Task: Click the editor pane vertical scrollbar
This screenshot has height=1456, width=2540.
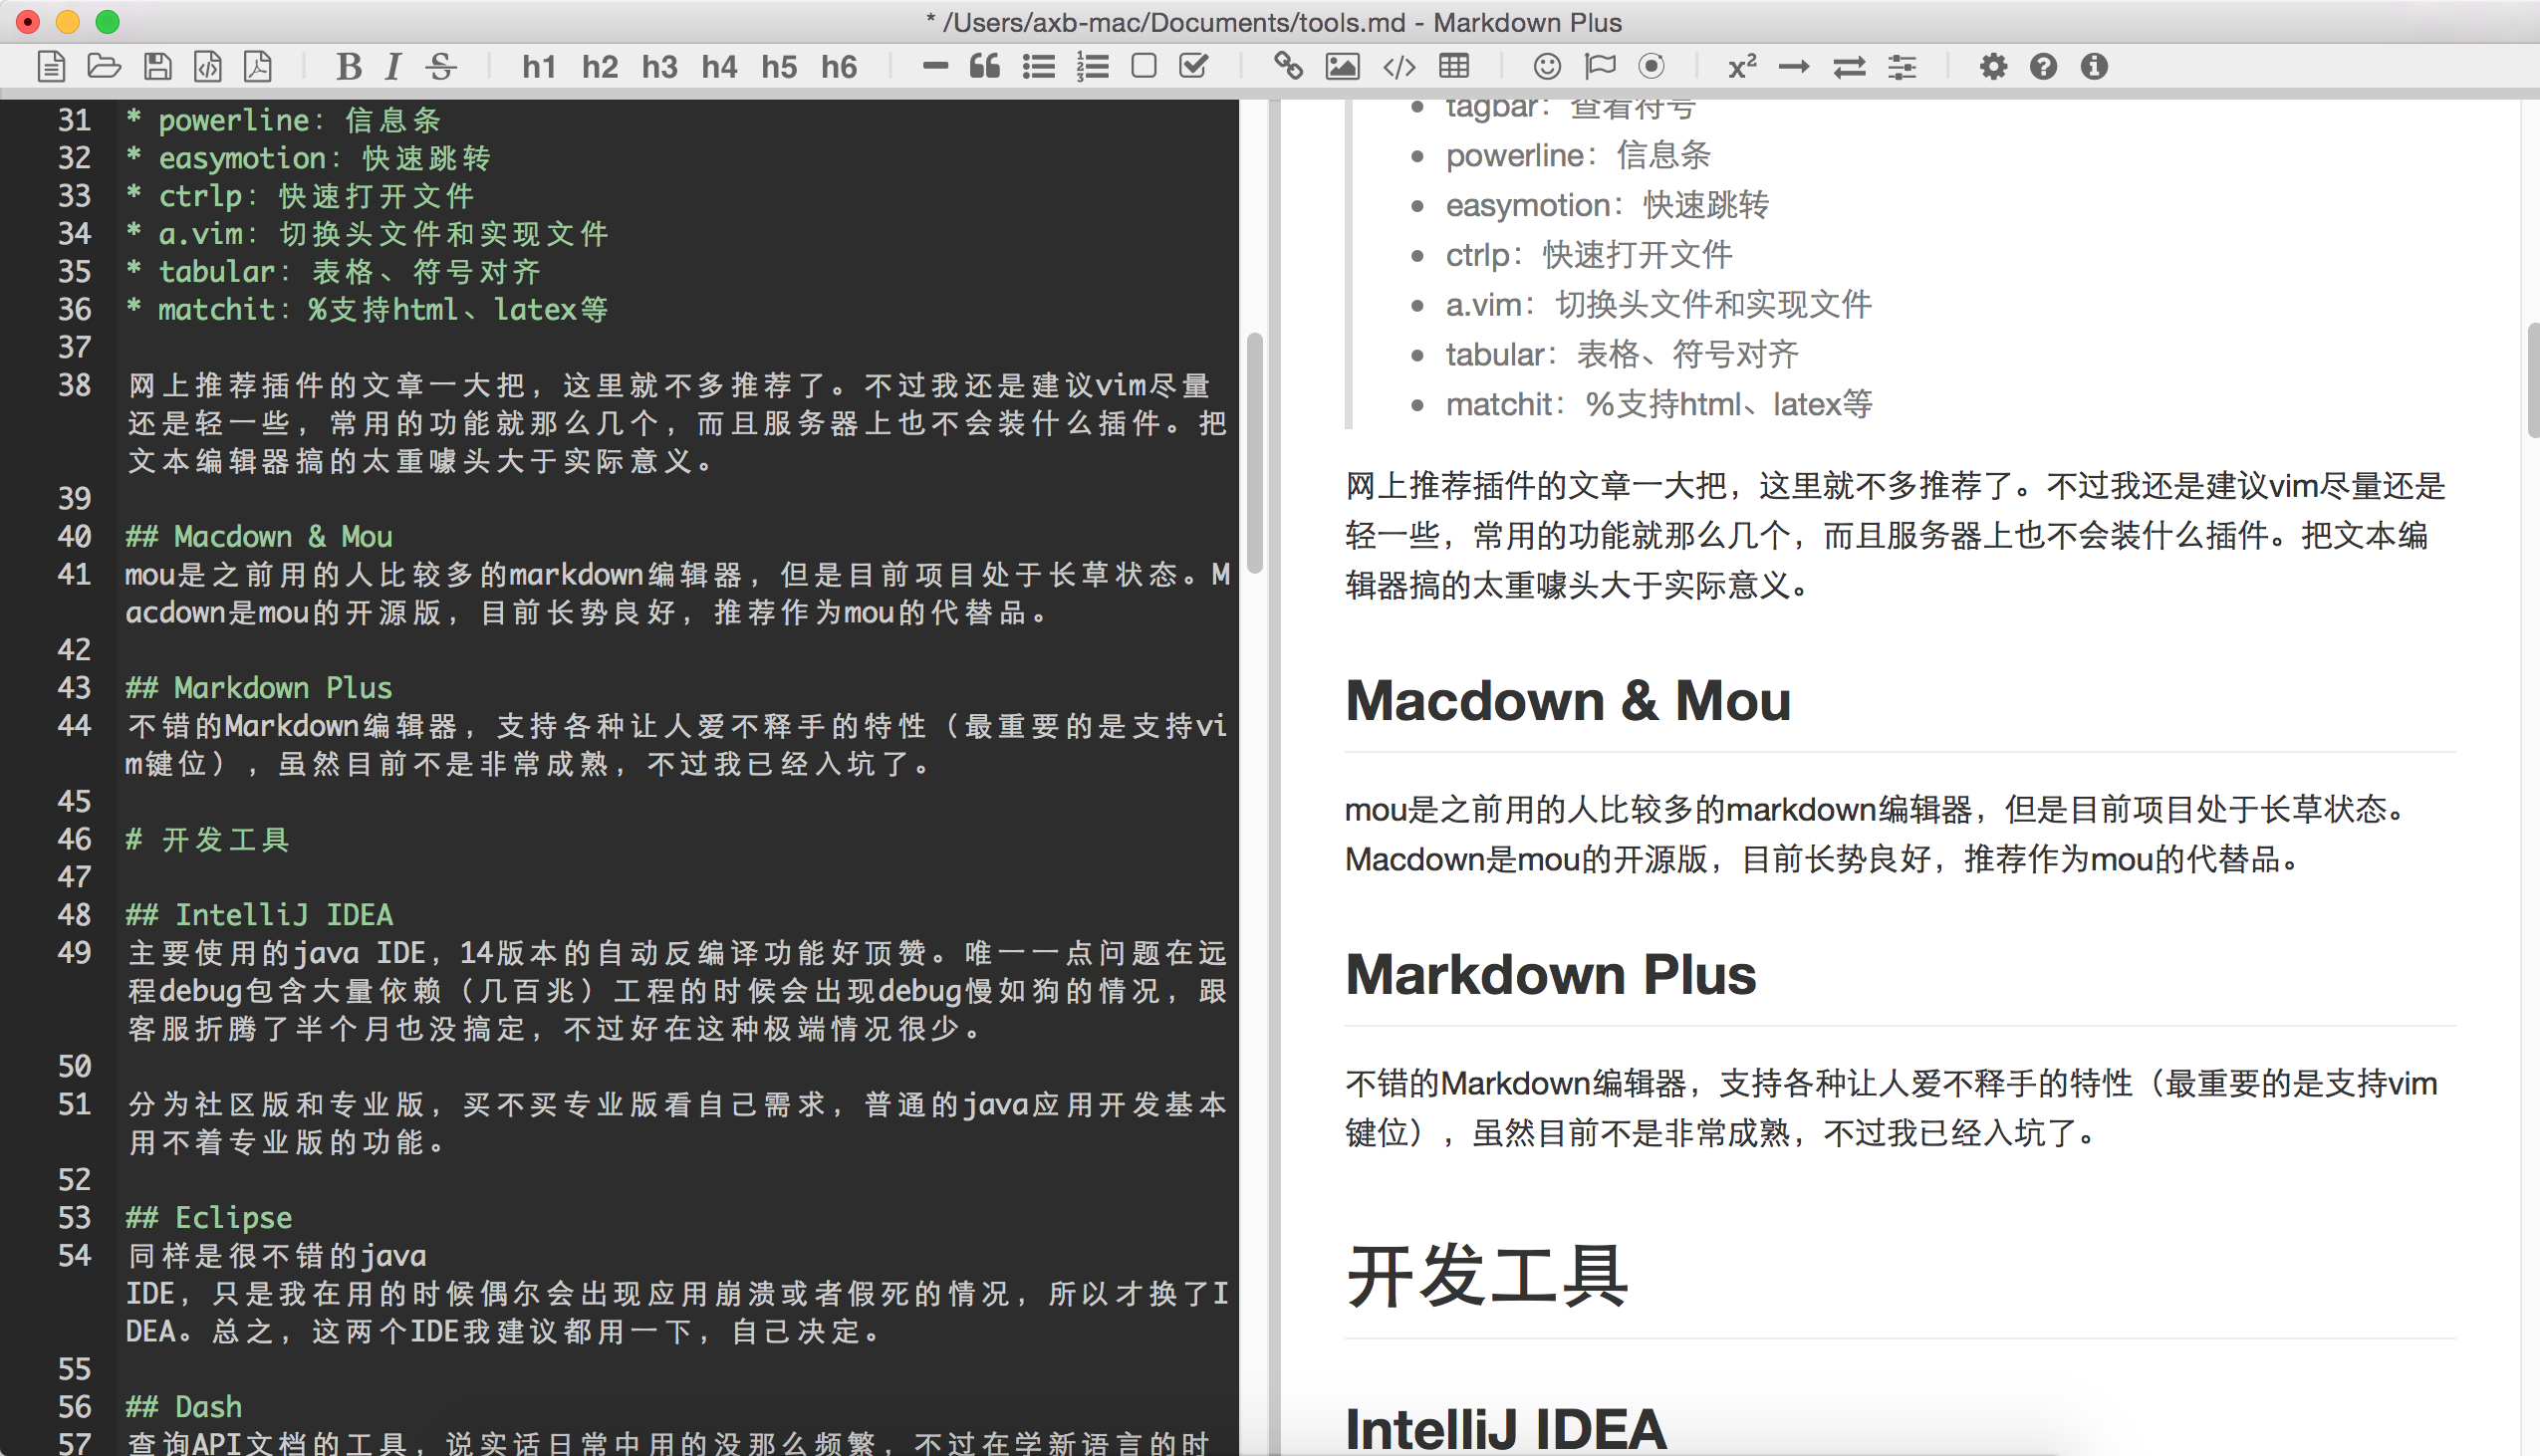Action: click(x=1254, y=452)
